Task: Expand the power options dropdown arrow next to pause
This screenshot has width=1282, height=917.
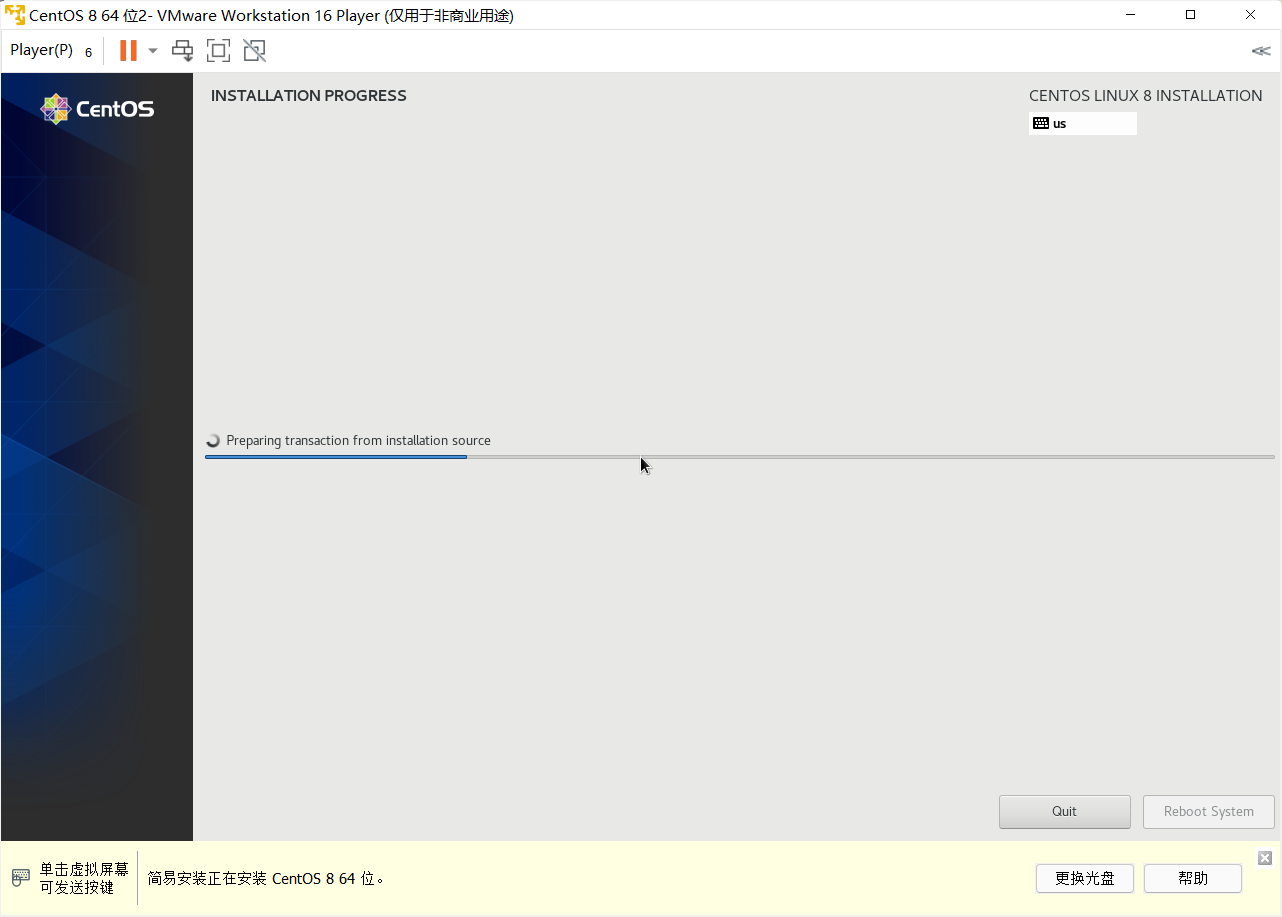Action: coord(153,51)
